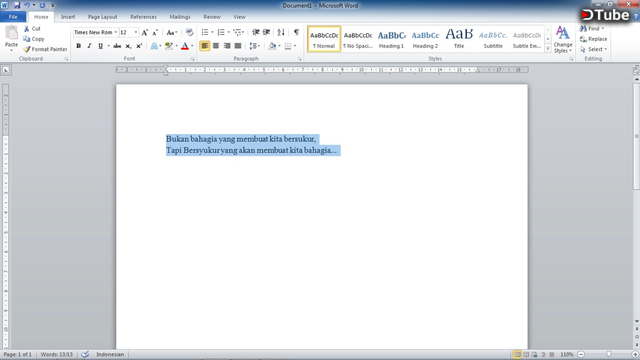
Task: Insert a bulleted list
Action: pos(205,32)
